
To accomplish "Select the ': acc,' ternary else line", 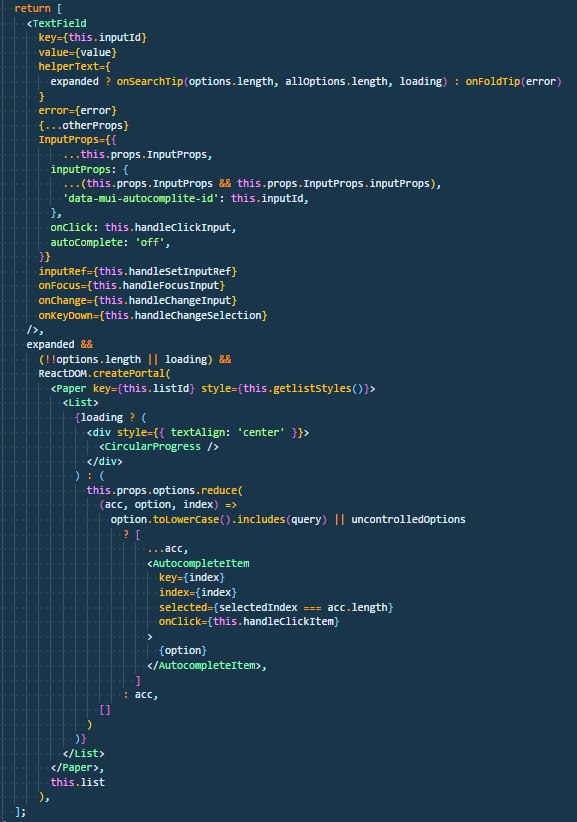I will (x=140, y=695).
